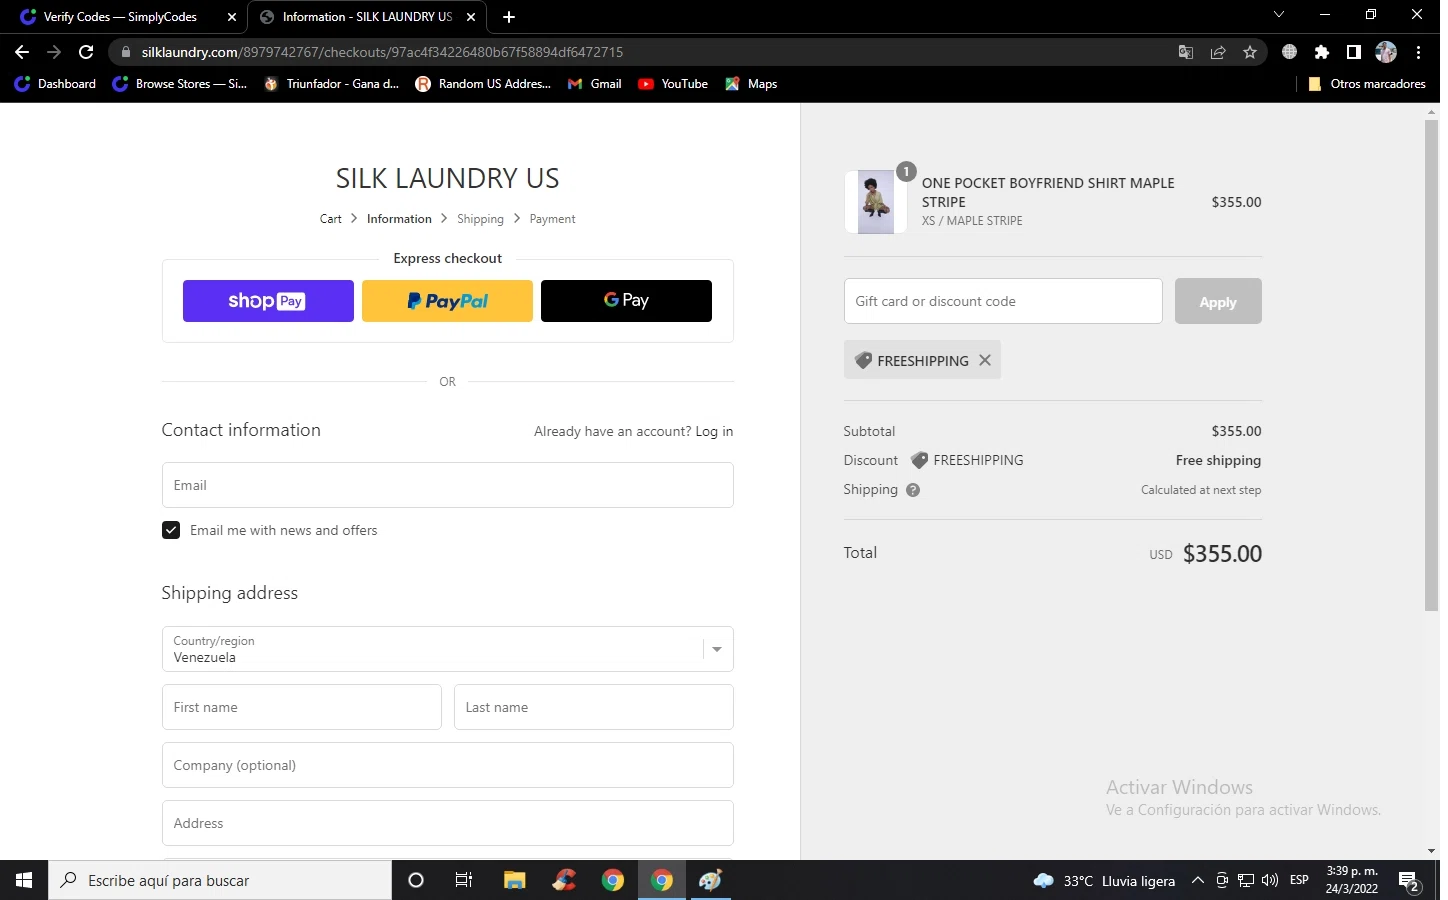
Task: Click the SILK LAUNDRY US store title
Action: click(x=447, y=178)
